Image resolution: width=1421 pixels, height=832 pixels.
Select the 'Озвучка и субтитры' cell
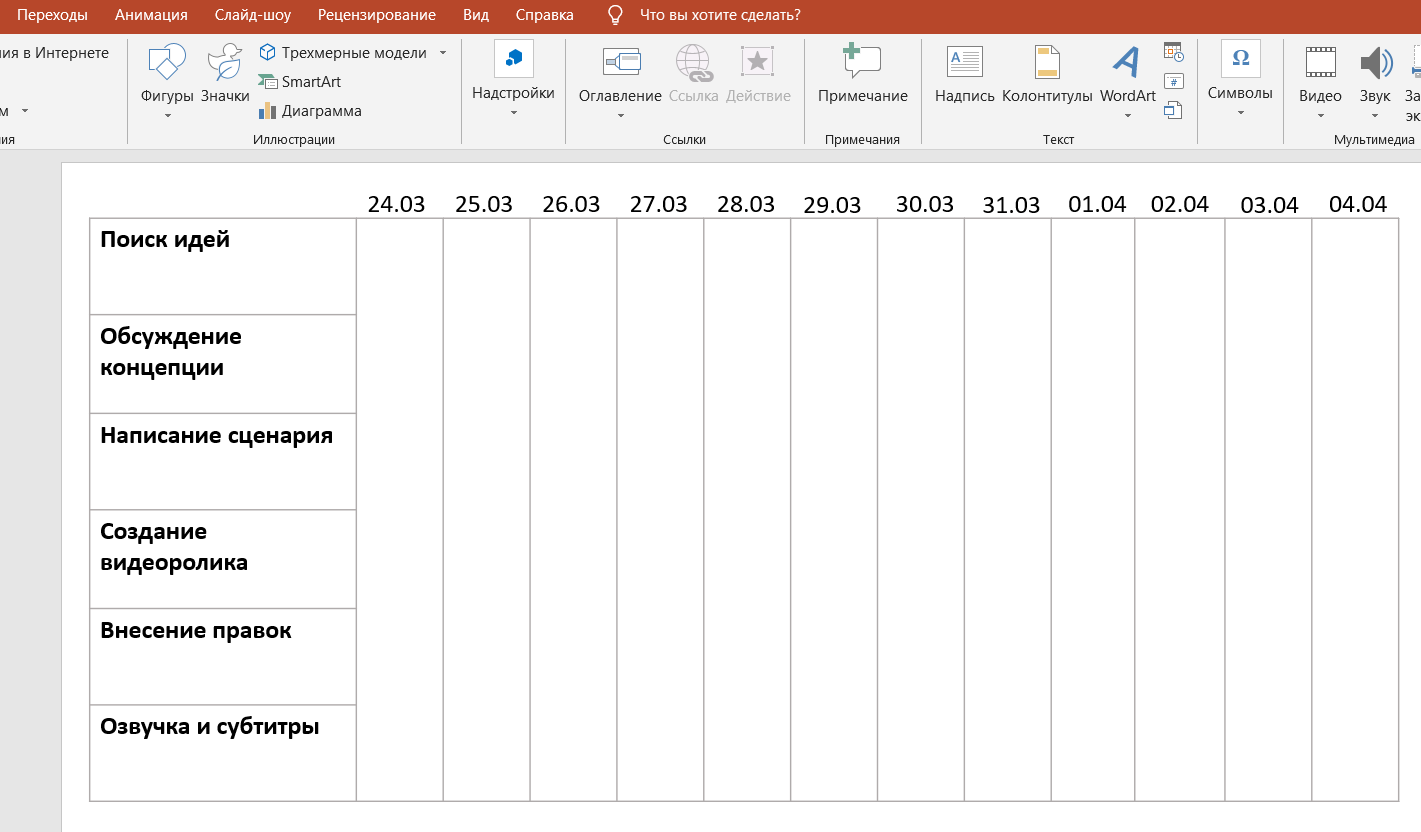(x=223, y=753)
